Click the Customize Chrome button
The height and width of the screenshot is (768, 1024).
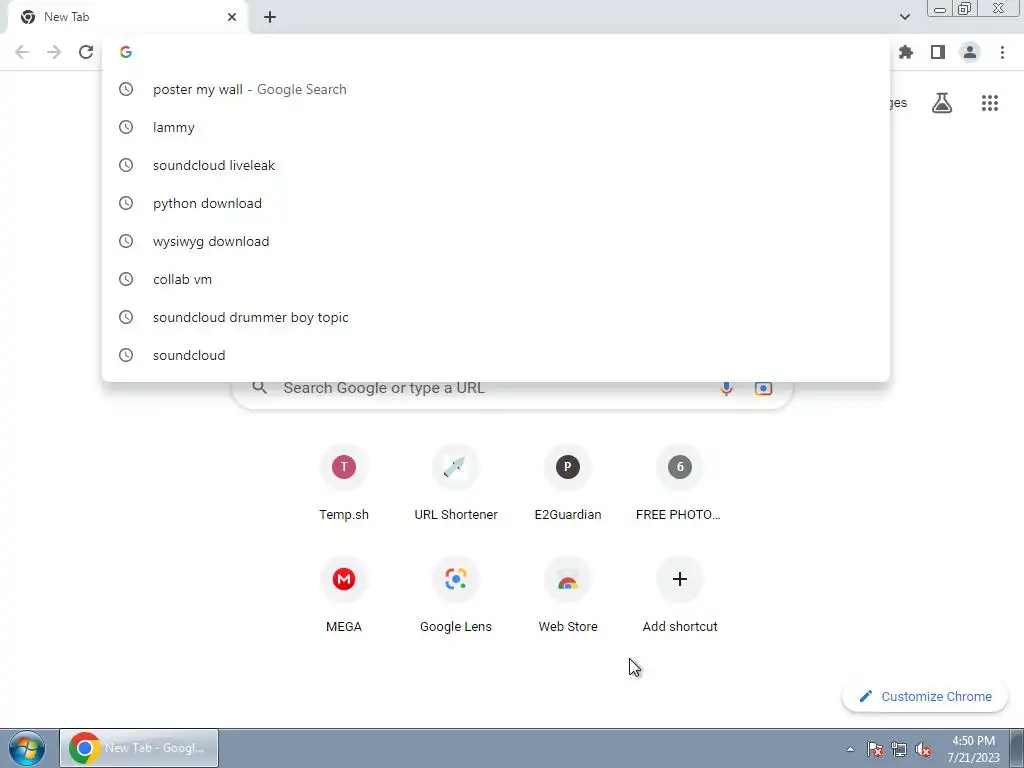(925, 697)
